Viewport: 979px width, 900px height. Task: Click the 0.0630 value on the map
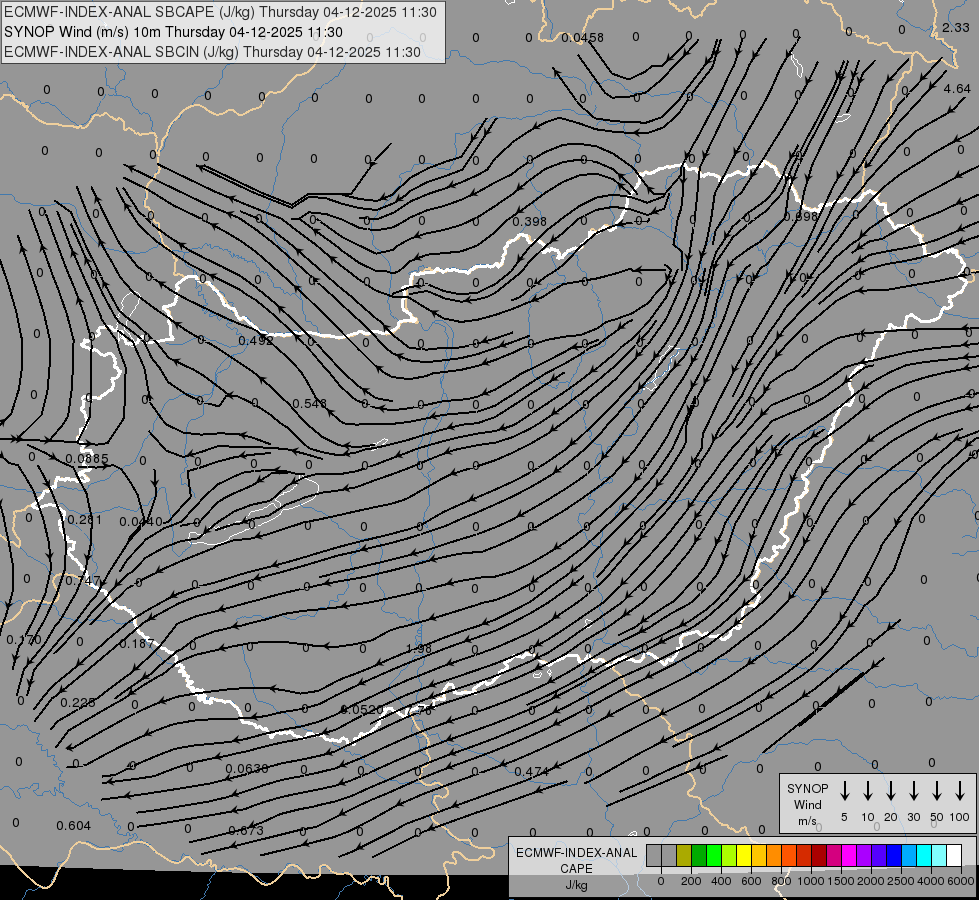click(x=247, y=768)
